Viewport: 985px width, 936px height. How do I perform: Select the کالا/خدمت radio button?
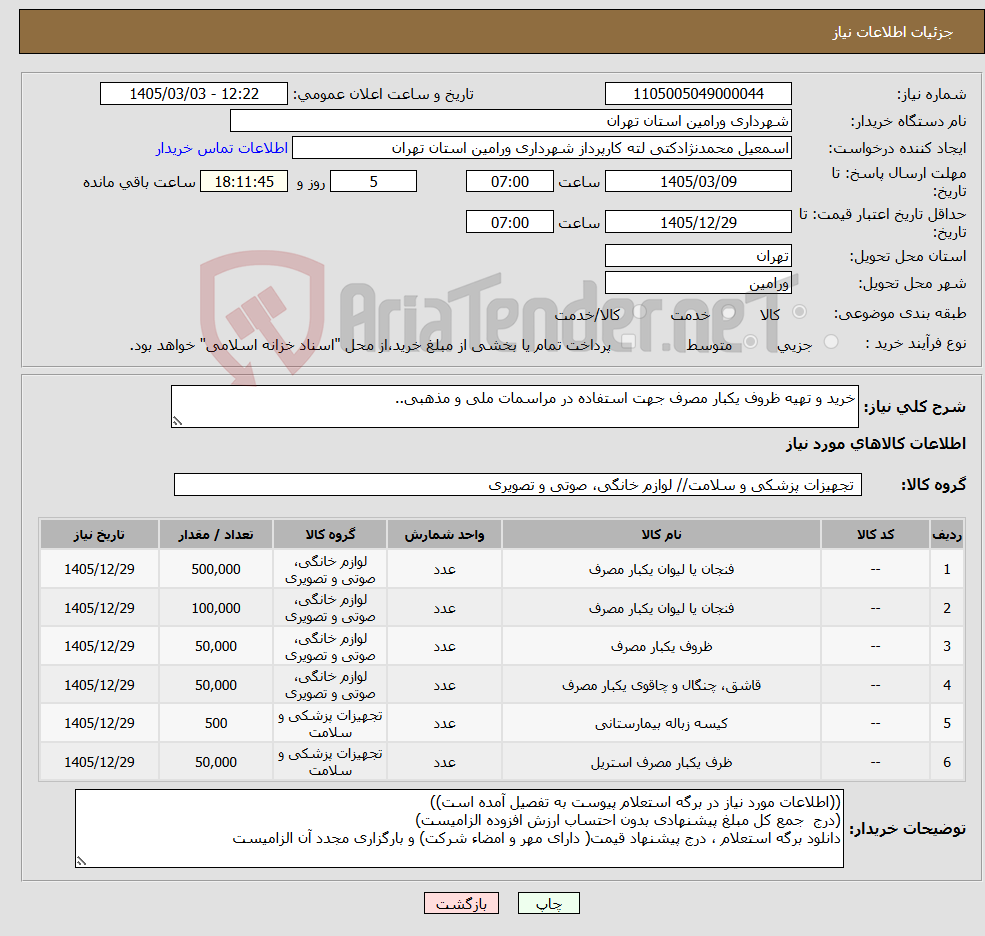pyautogui.click(x=639, y=312)
